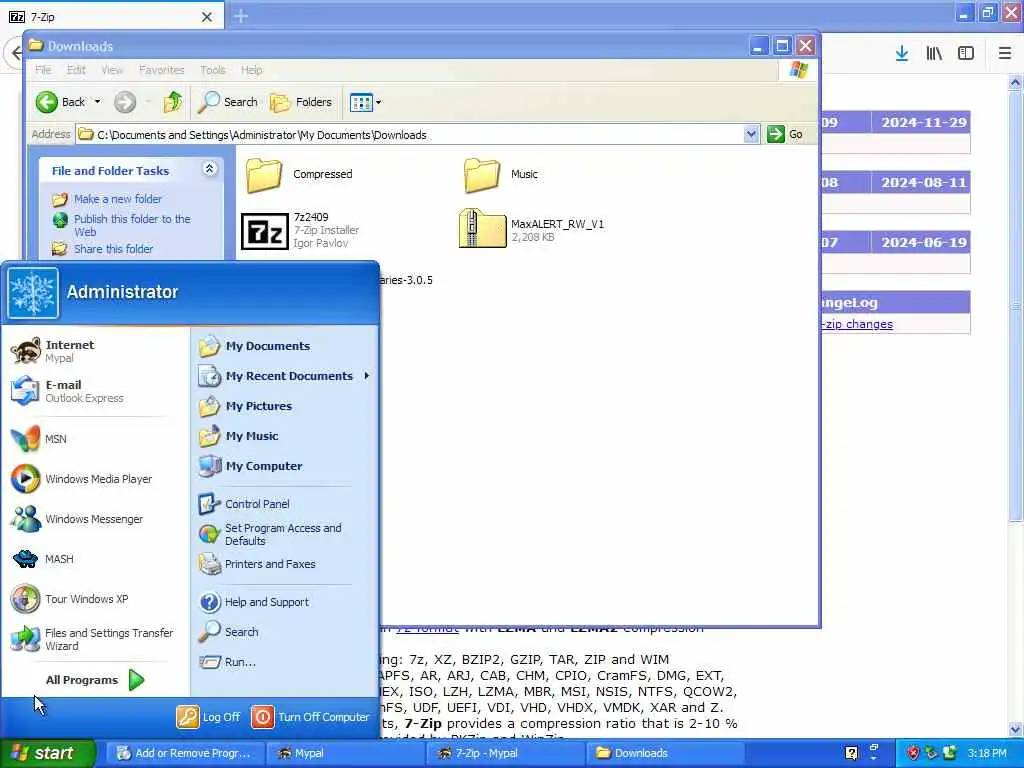Viewport: 1024px width, 768px height.
Task: Open browser downloads arrow icon
Action: [x=902, y=54]
